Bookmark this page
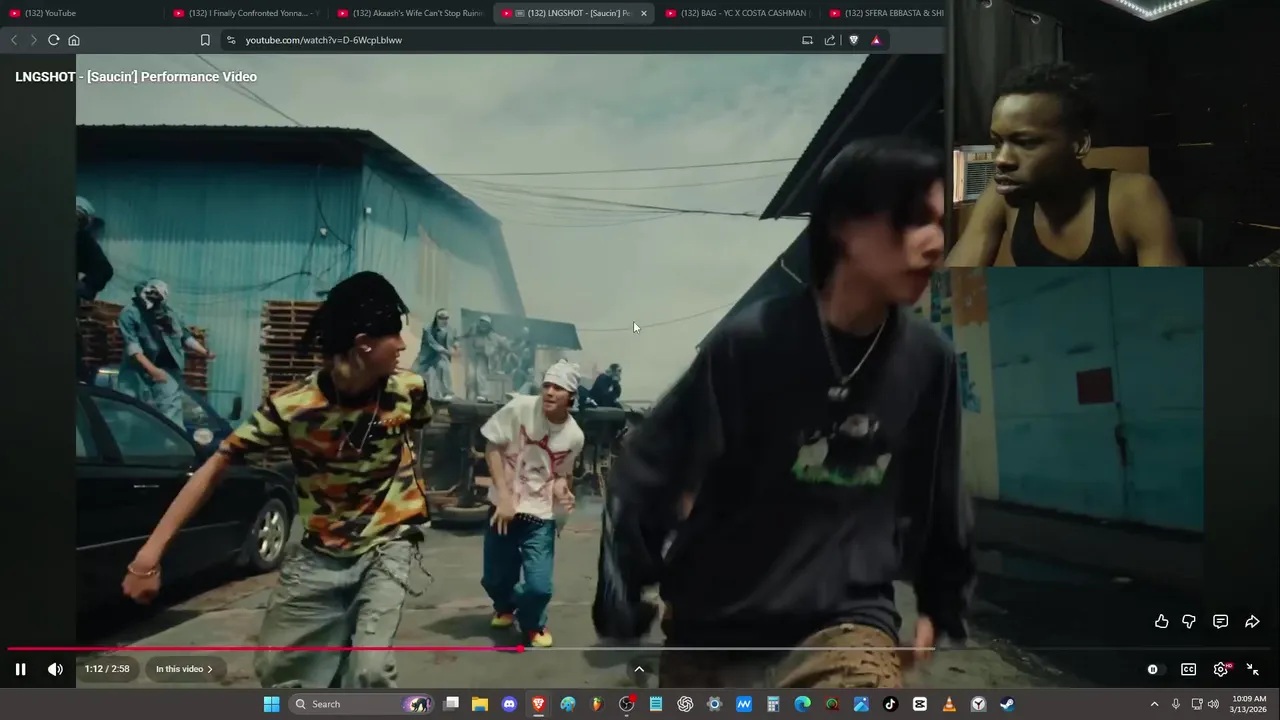1280x720 pixels. click(x=205, y=40)
